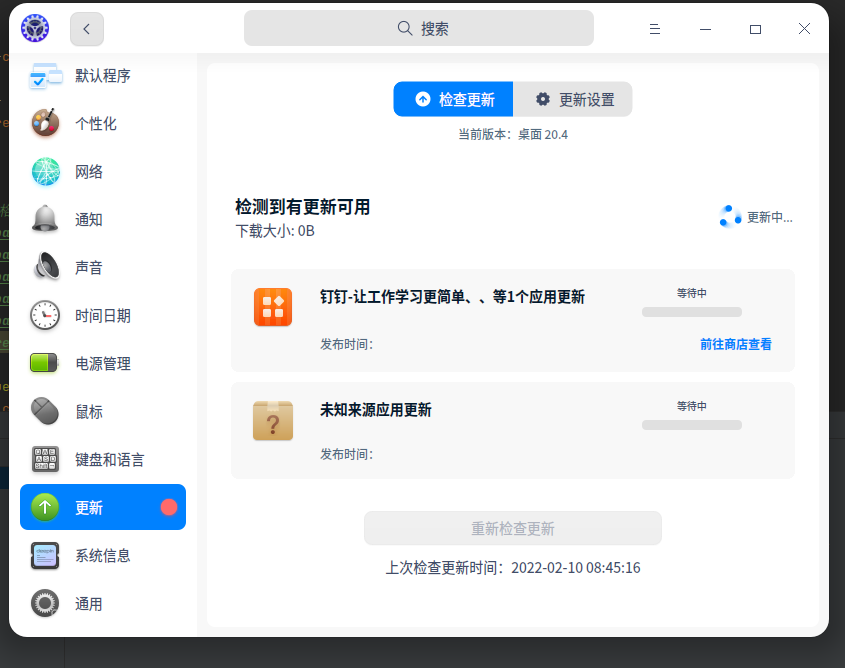Image resolution: width=845 pixels, height=668 pixels.
Task: Switch to the 更新设置 tab
Action: pyautogui.click(x=572, y=99)
